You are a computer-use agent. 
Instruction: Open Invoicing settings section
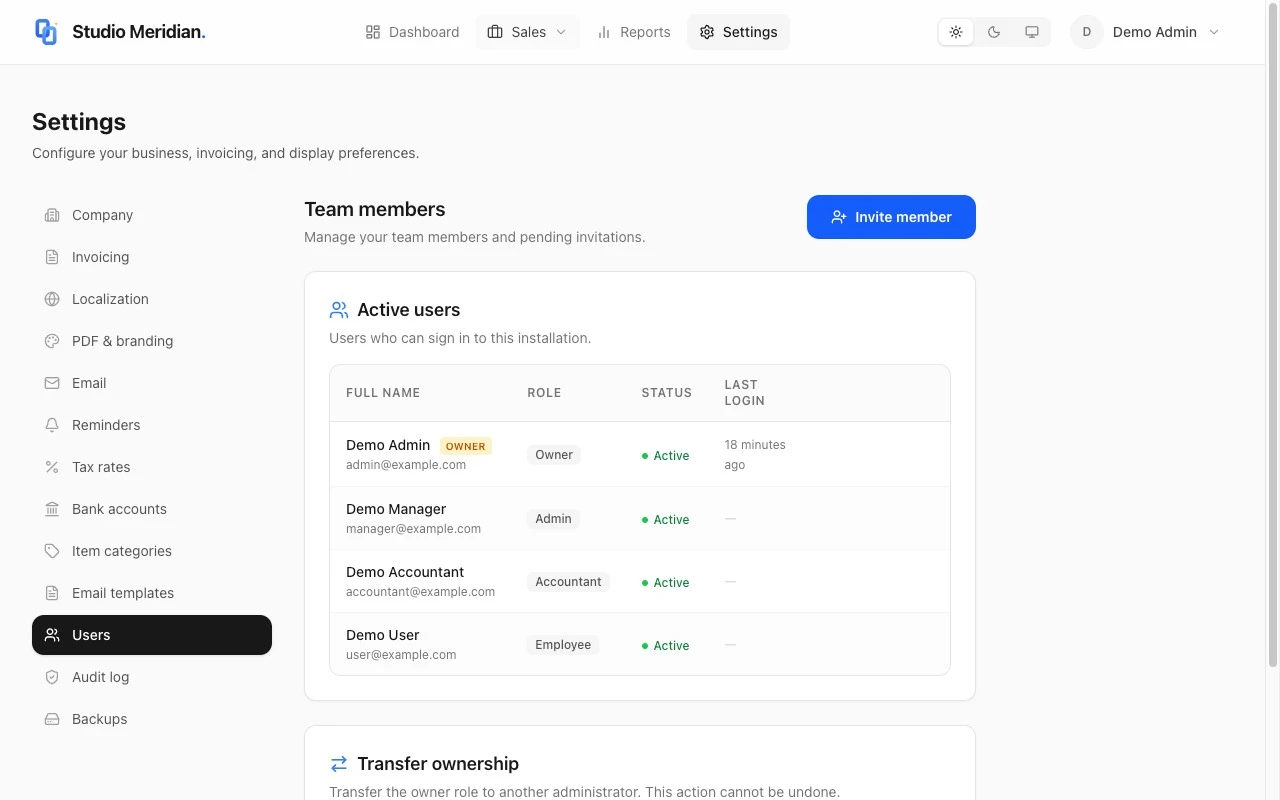(152, 257)
